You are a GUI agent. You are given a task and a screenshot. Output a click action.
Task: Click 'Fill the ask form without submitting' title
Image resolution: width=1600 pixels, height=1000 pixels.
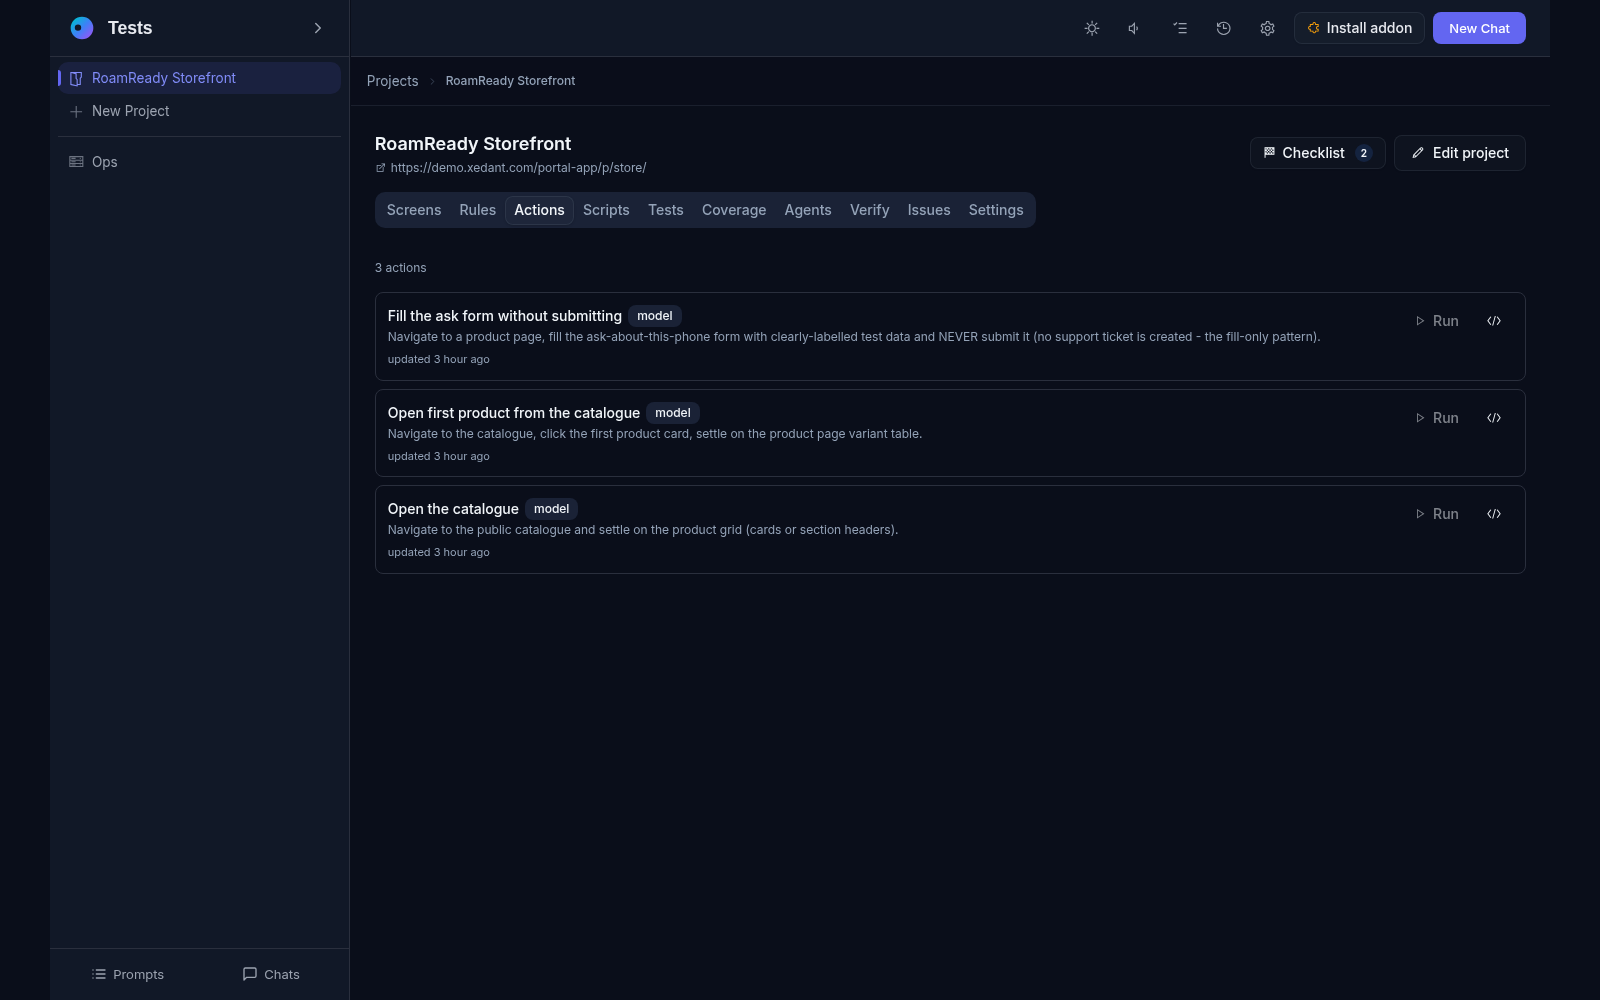coord(505,316)
